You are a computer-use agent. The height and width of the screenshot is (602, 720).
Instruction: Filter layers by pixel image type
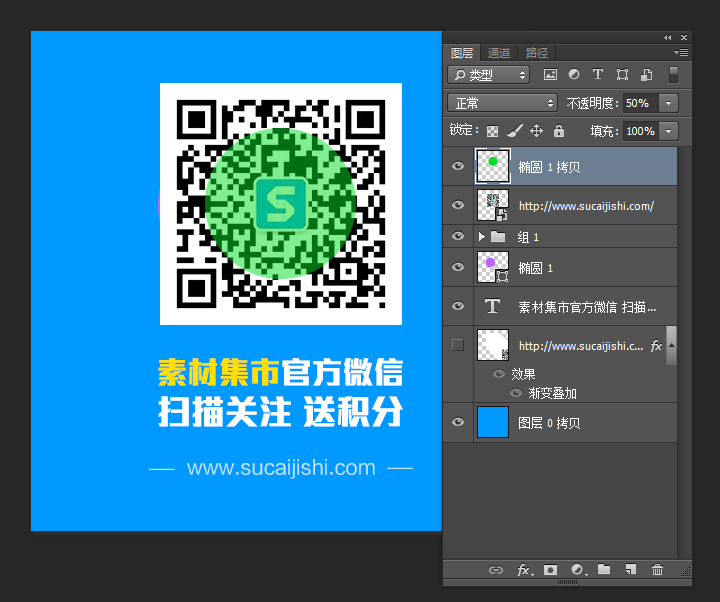[x=550, y=75]
